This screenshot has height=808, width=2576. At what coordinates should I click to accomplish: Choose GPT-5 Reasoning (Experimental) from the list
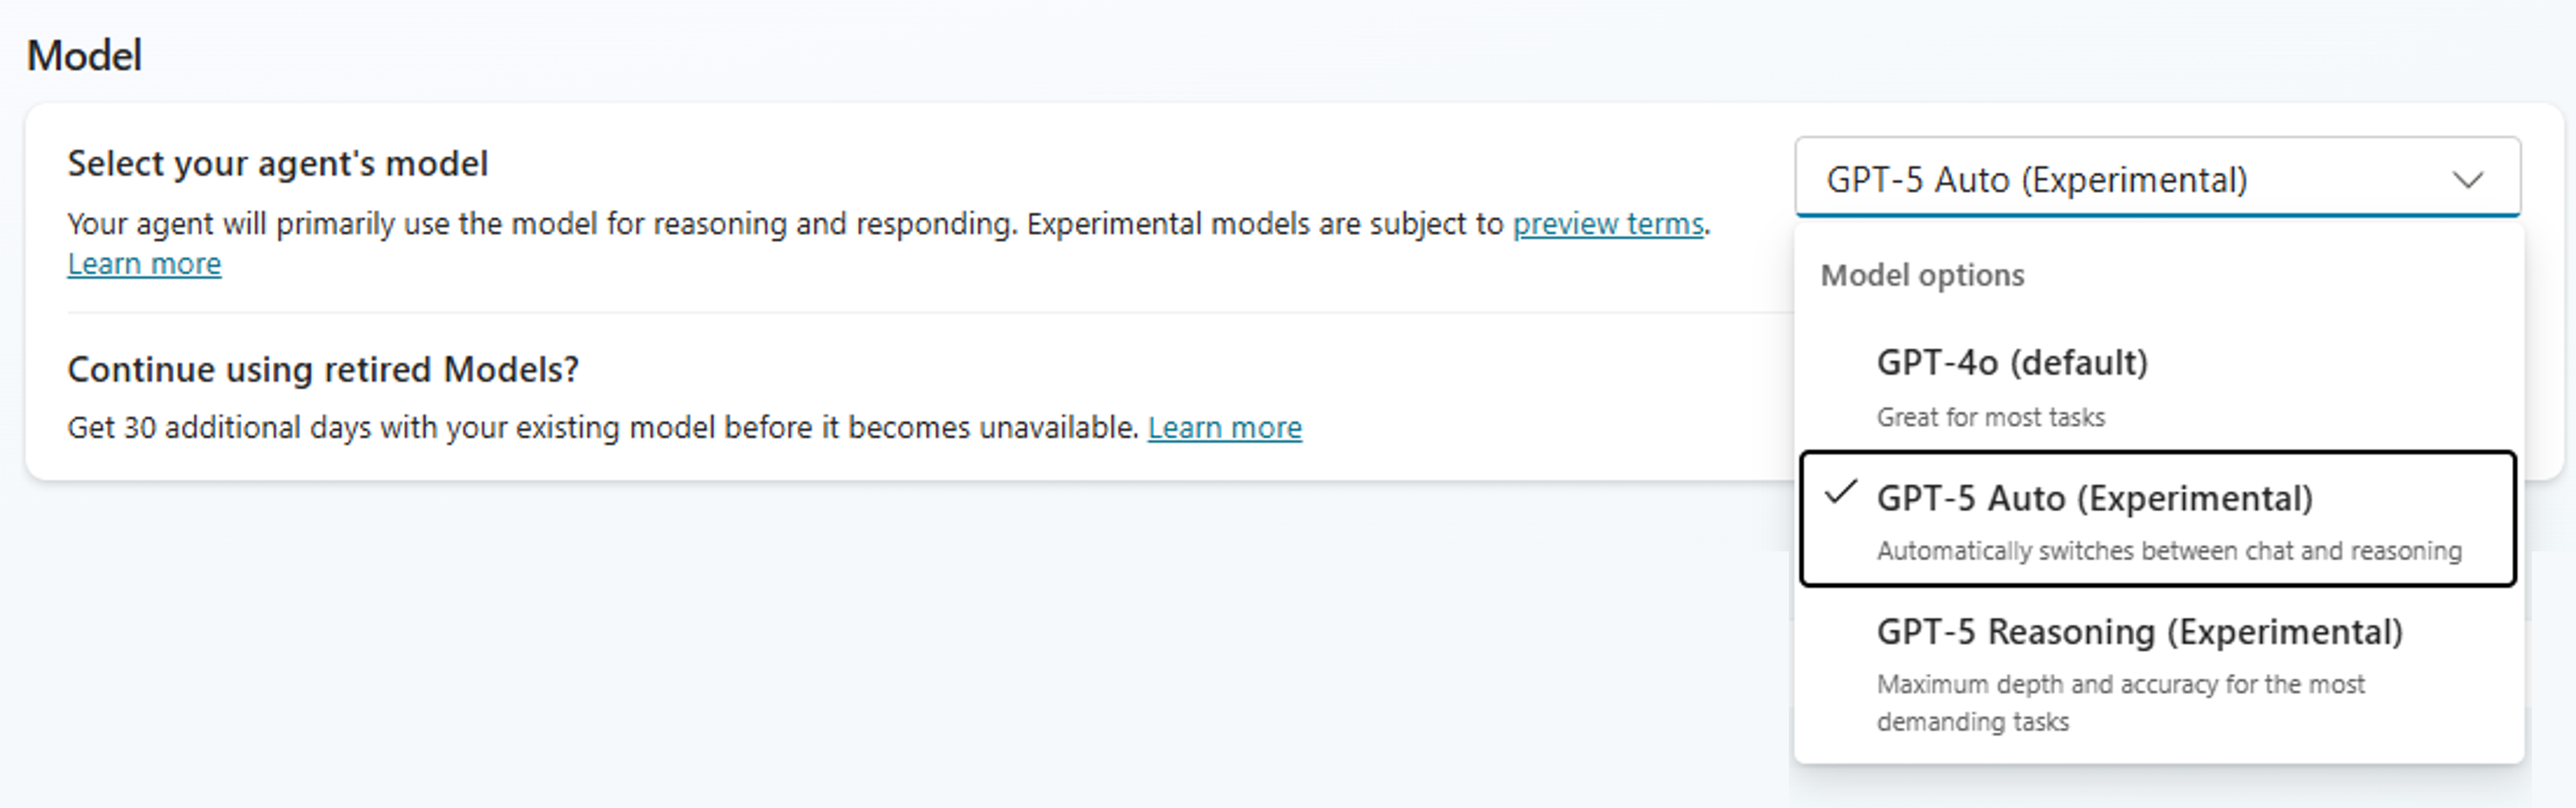point(2157,675)
